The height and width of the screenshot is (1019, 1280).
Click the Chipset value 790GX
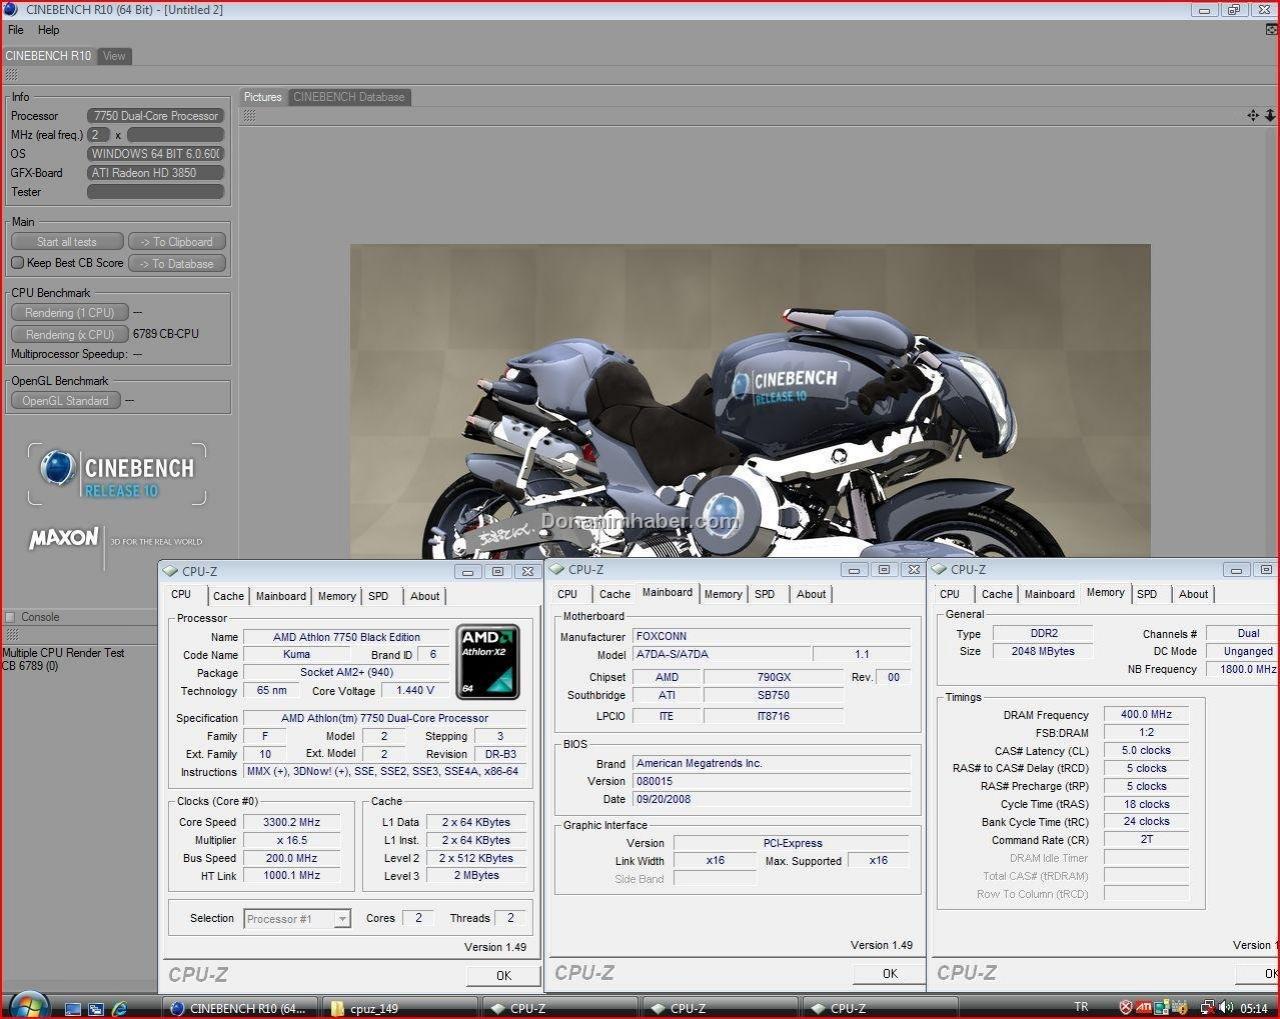(x=774, y=677)
